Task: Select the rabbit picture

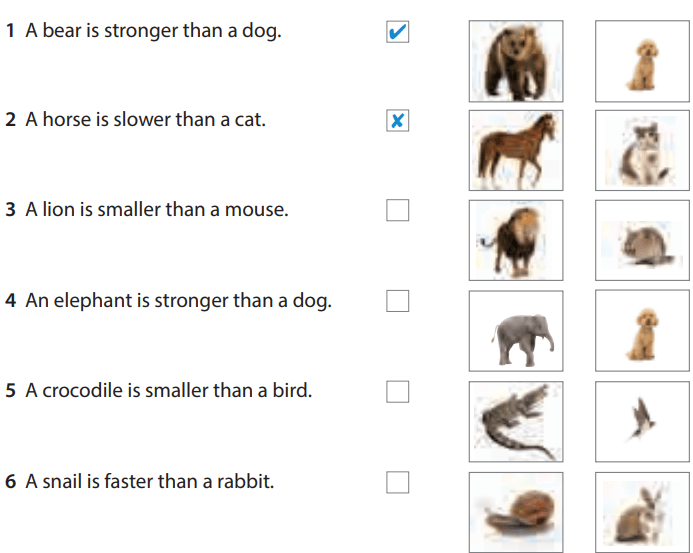Action: click(641, 512)
